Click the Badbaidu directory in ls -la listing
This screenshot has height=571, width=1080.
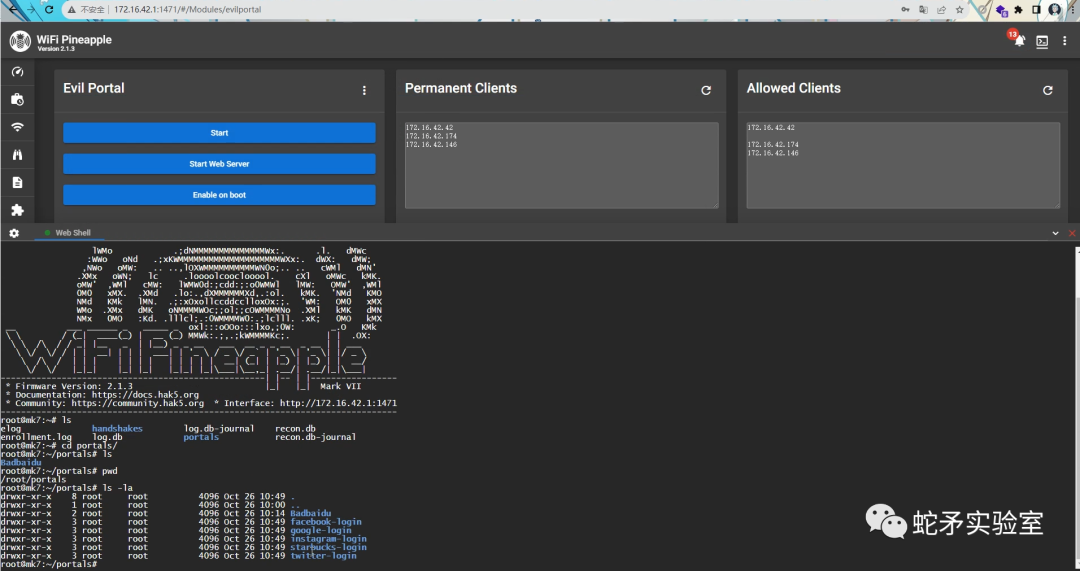tap(311, 513)
